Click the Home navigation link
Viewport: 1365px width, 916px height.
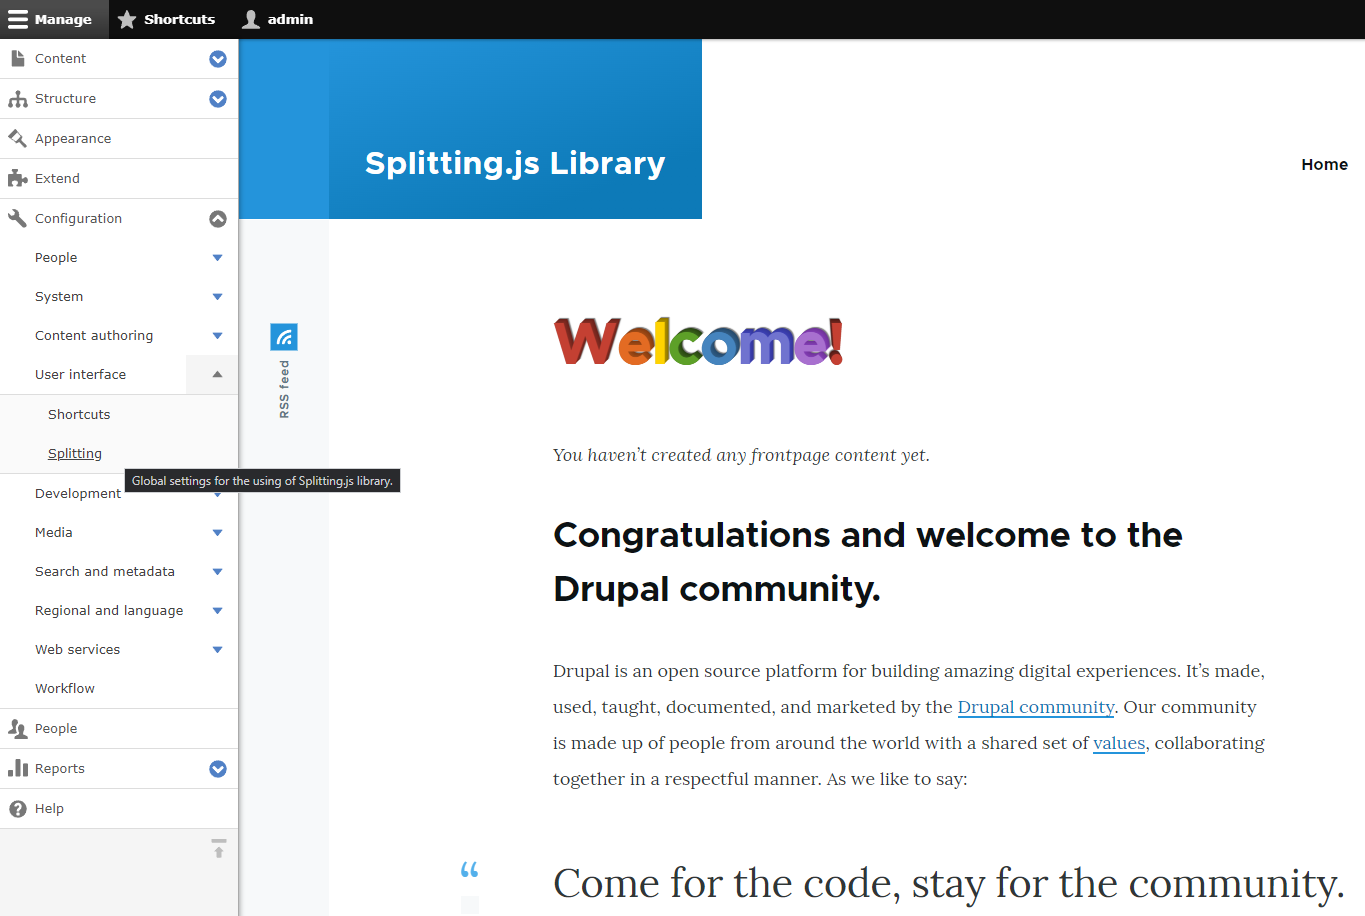1324,164
